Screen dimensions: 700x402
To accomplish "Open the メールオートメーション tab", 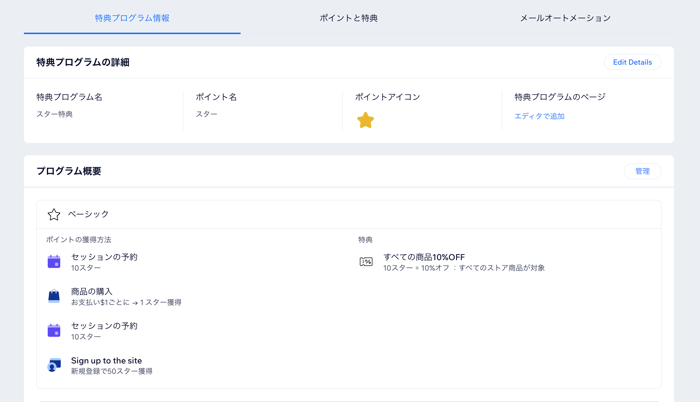I will coord(565,18).
